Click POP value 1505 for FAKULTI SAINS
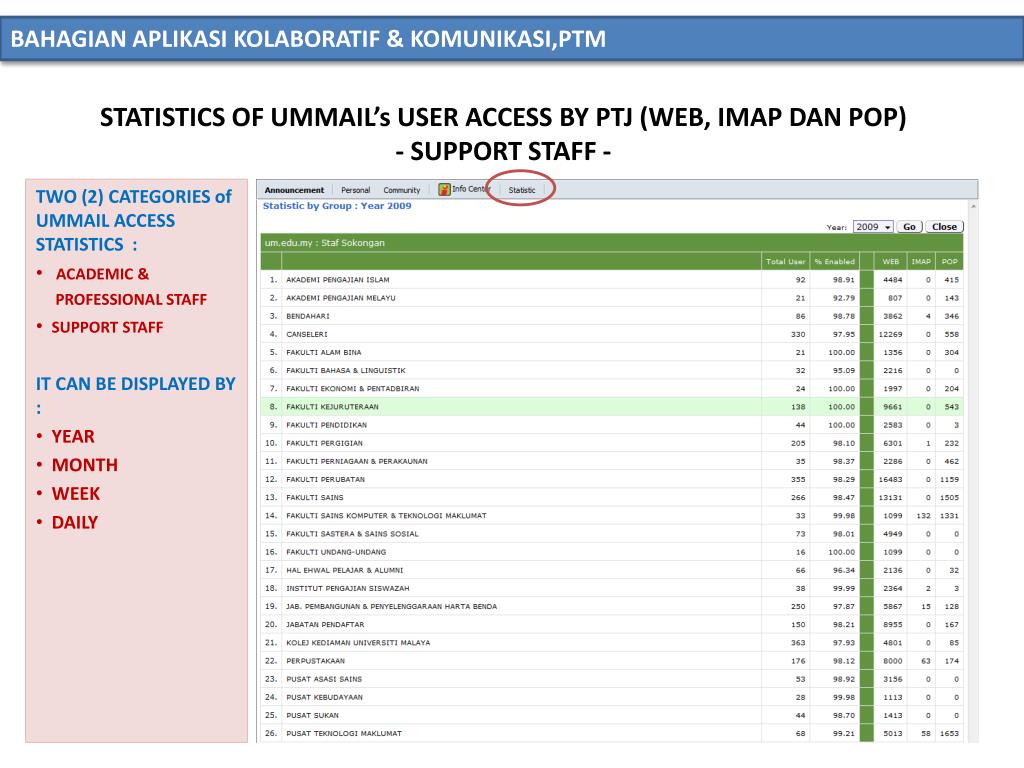1024x768 pixels. click(950, 498)
